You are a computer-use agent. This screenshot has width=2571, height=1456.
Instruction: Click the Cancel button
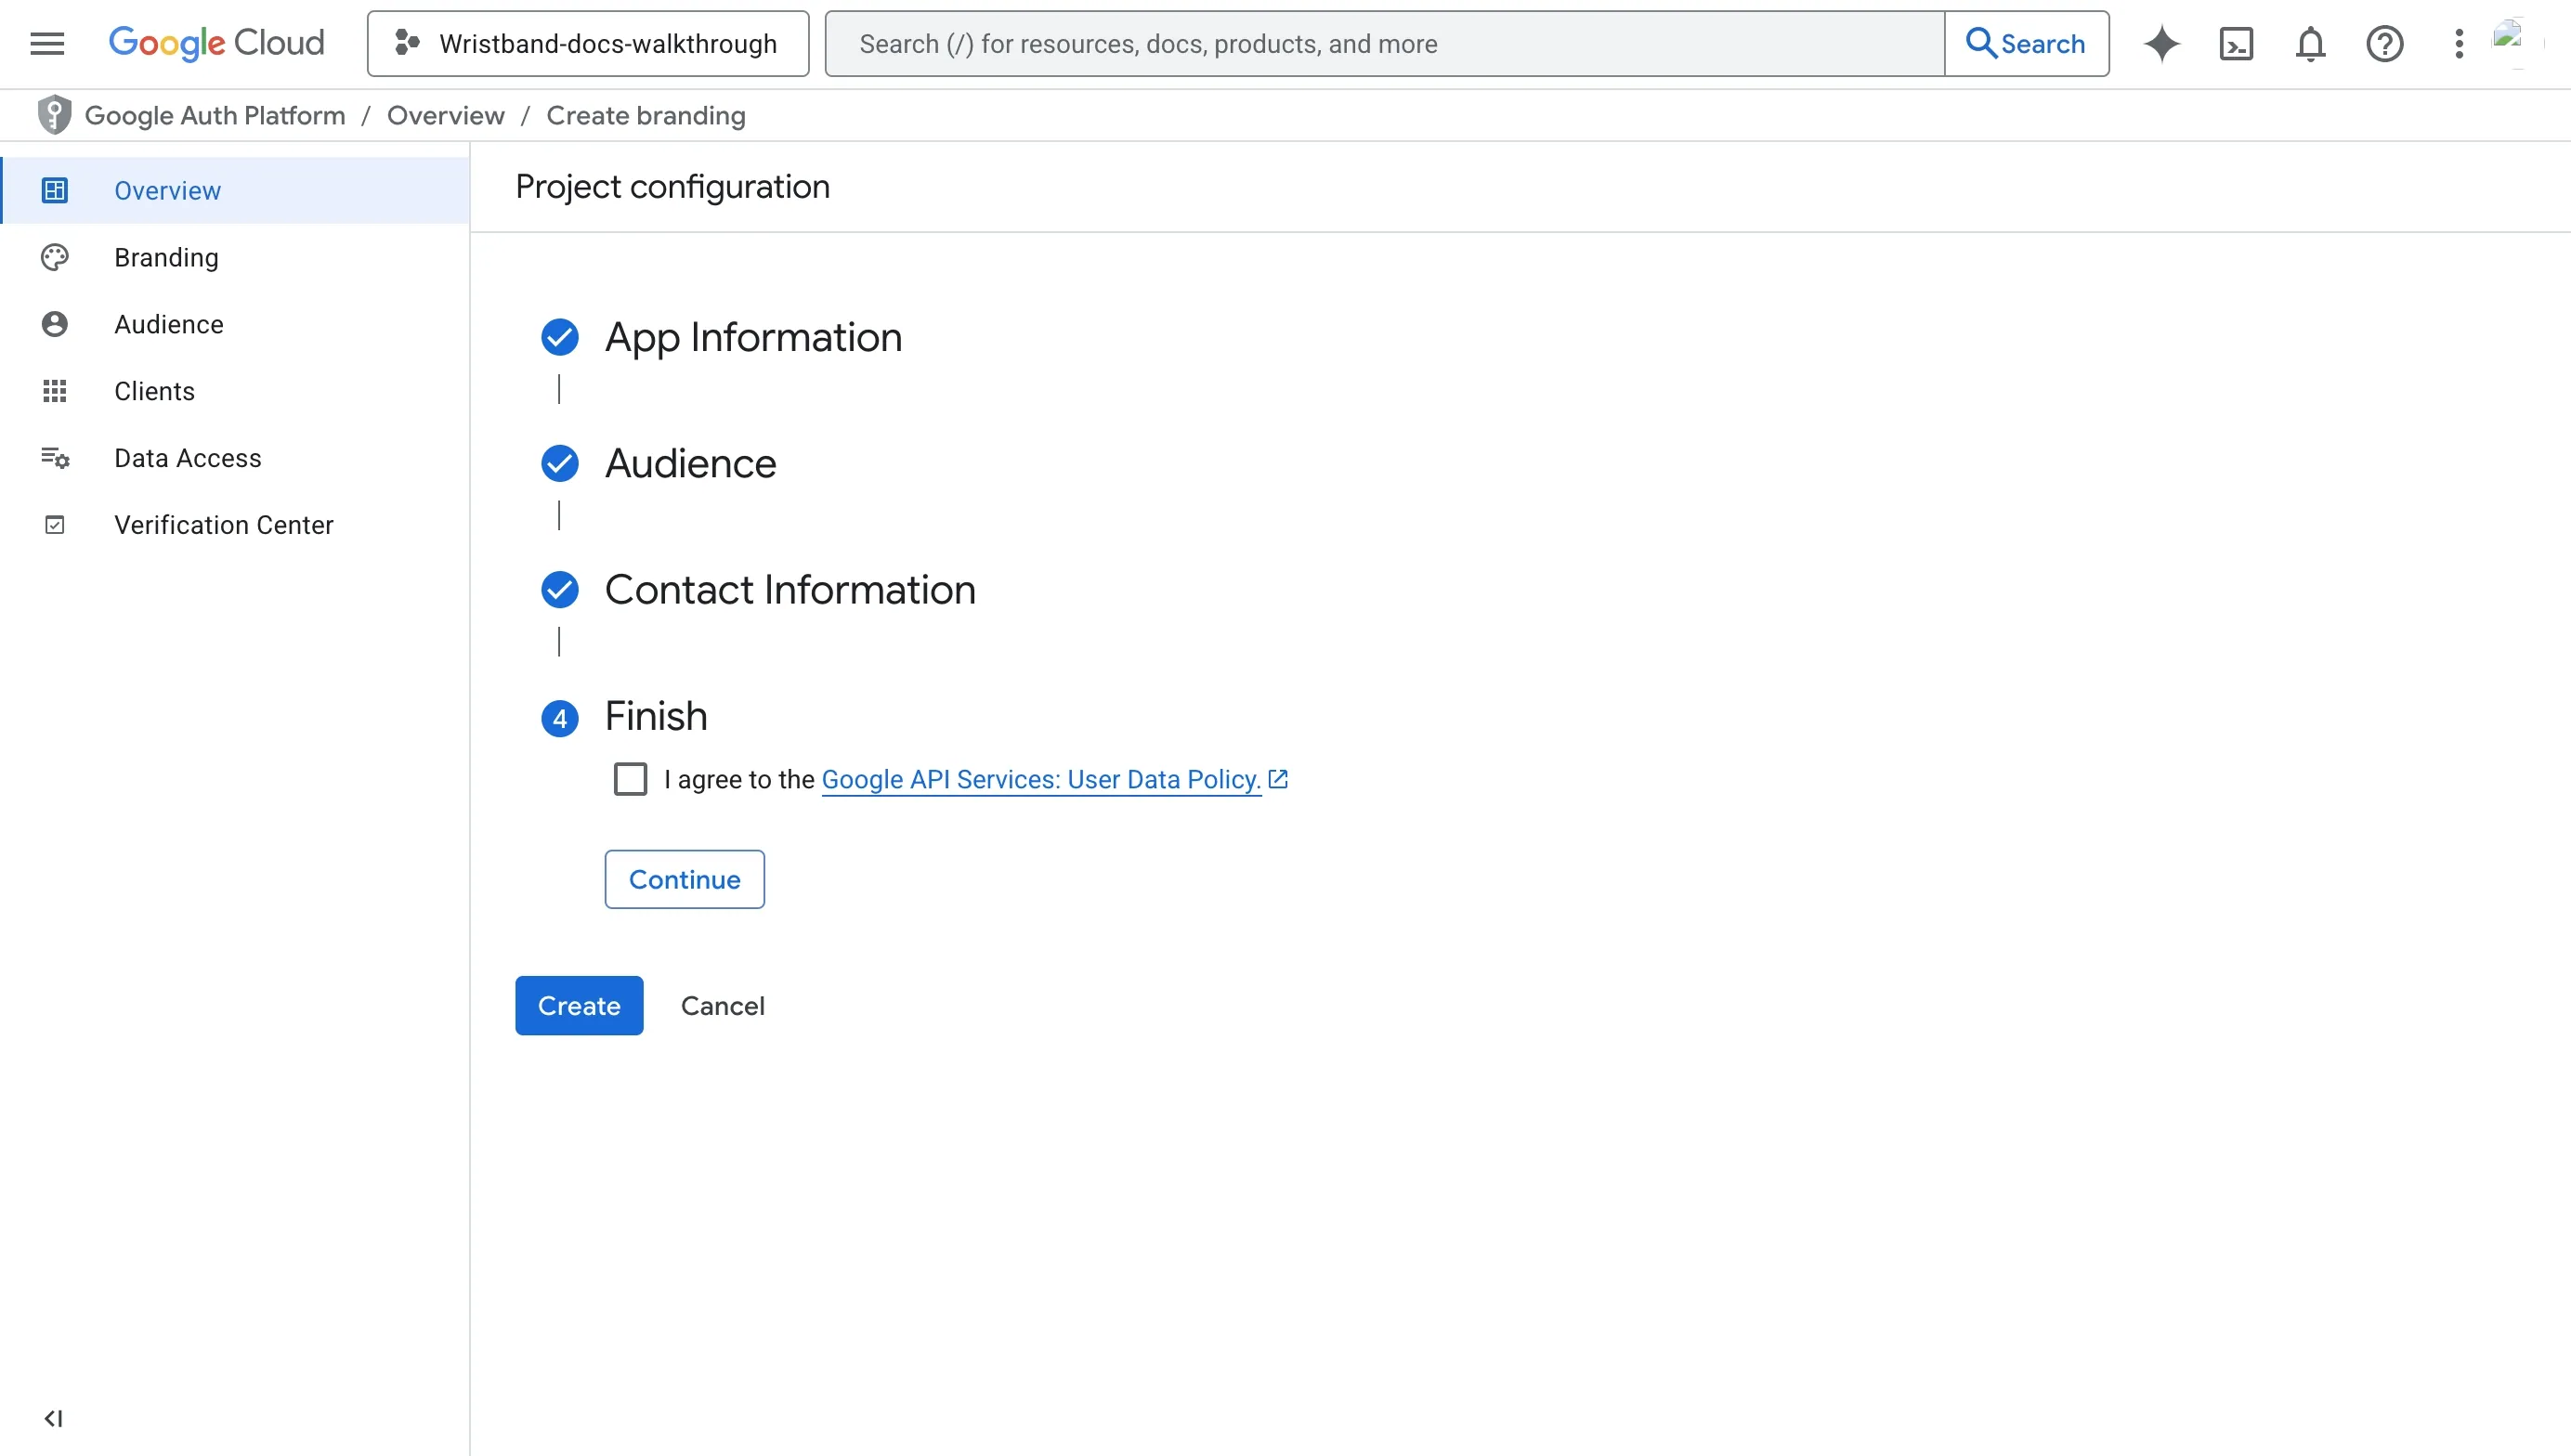[722, 1005]
